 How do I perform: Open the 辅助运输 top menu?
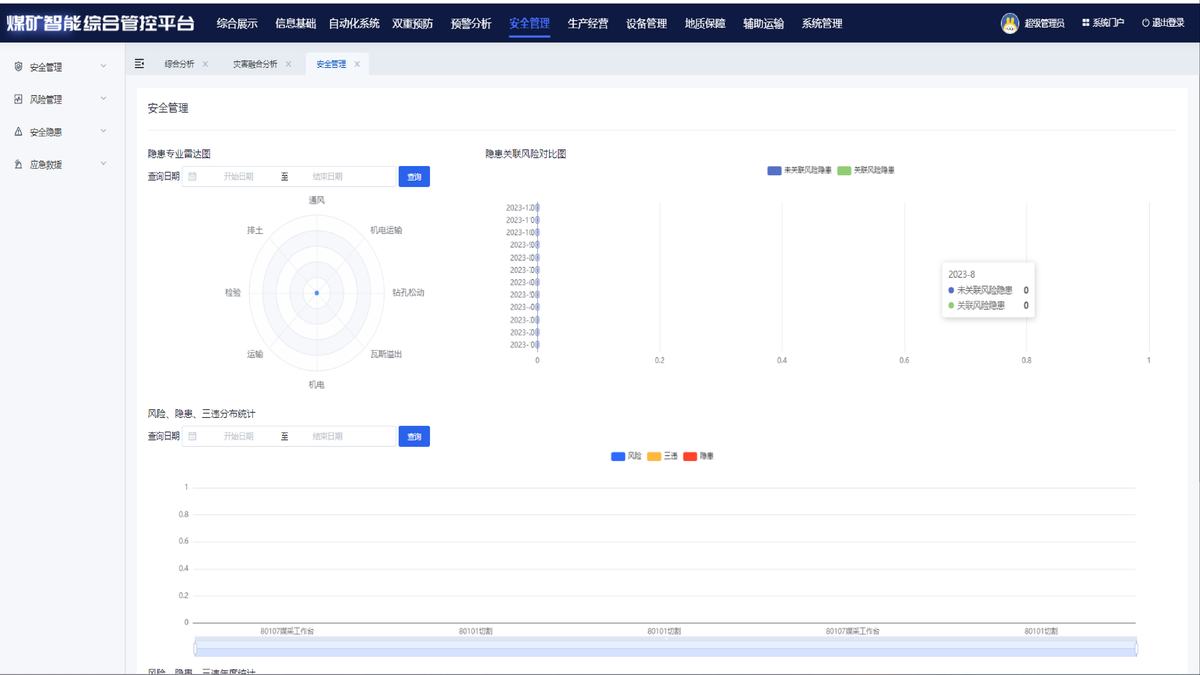(763, 23)
